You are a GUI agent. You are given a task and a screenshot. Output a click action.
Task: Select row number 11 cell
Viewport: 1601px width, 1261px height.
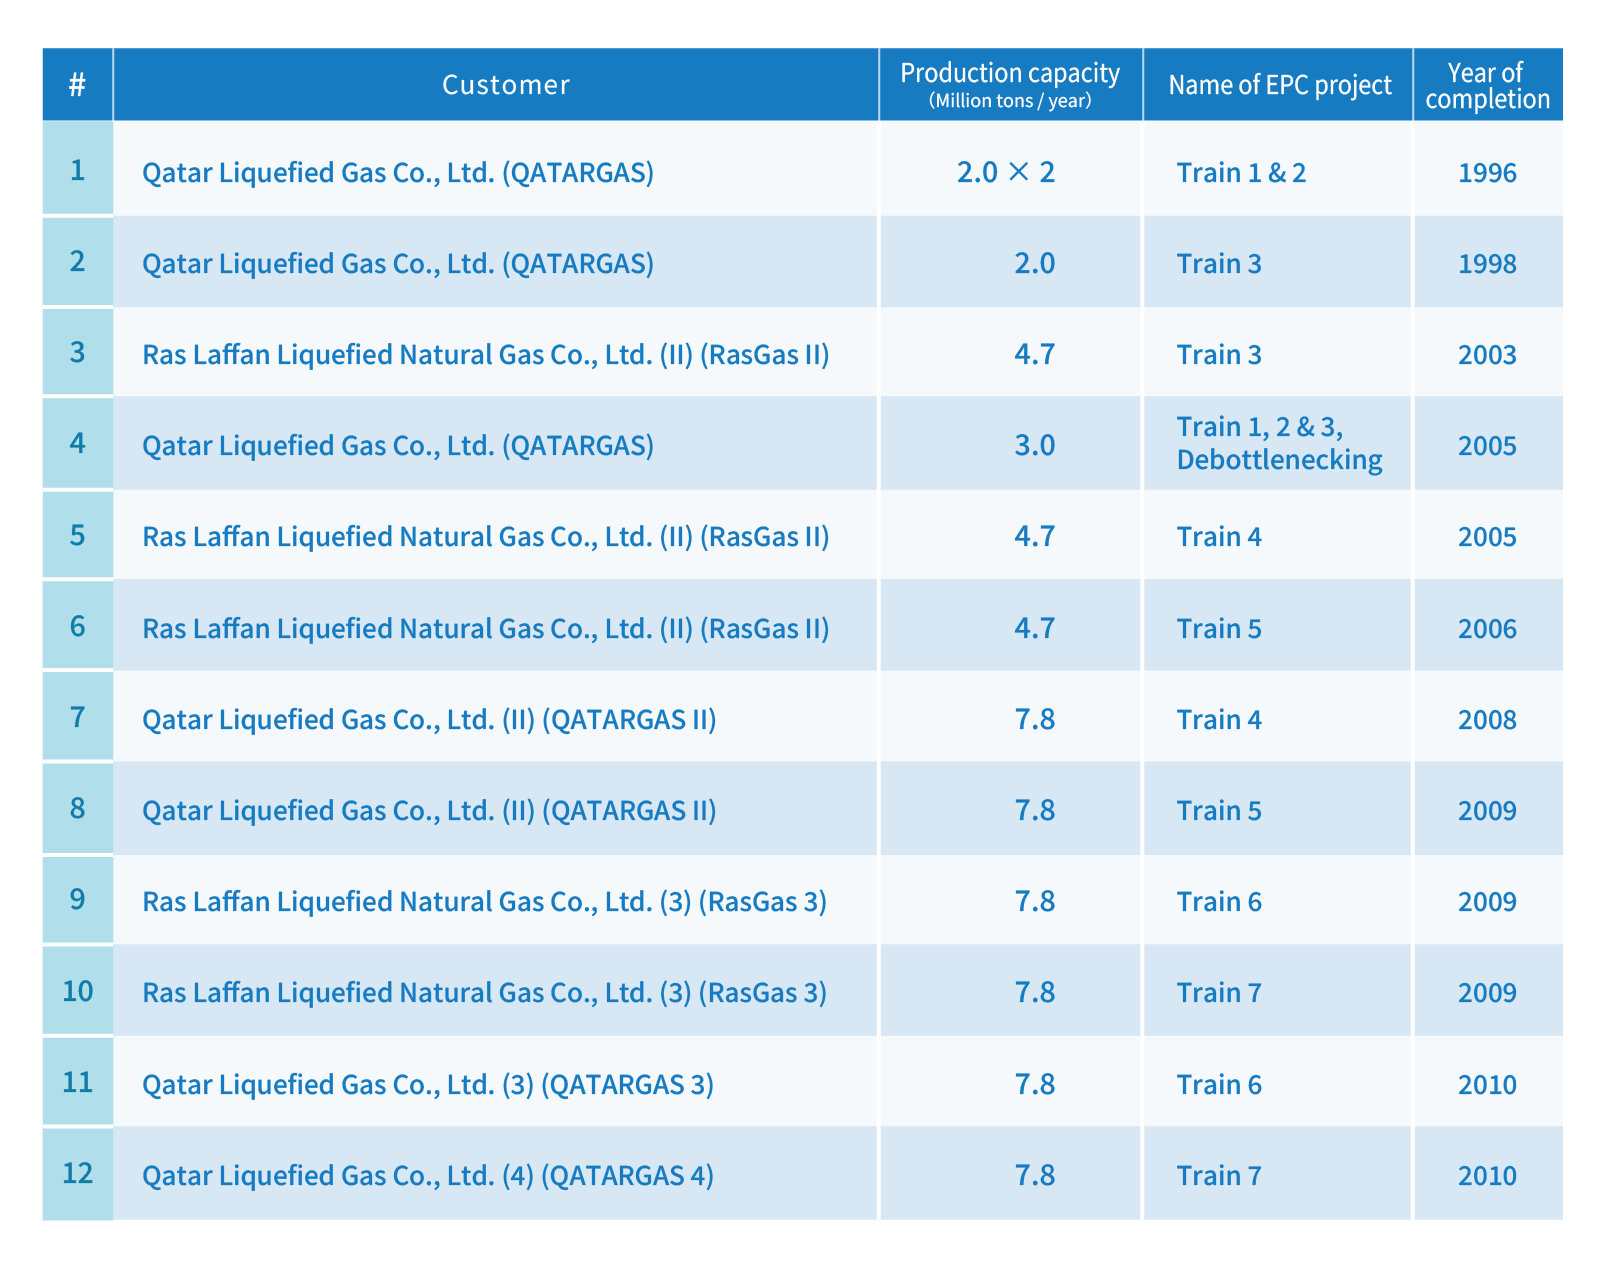[x=77, y=1082]
